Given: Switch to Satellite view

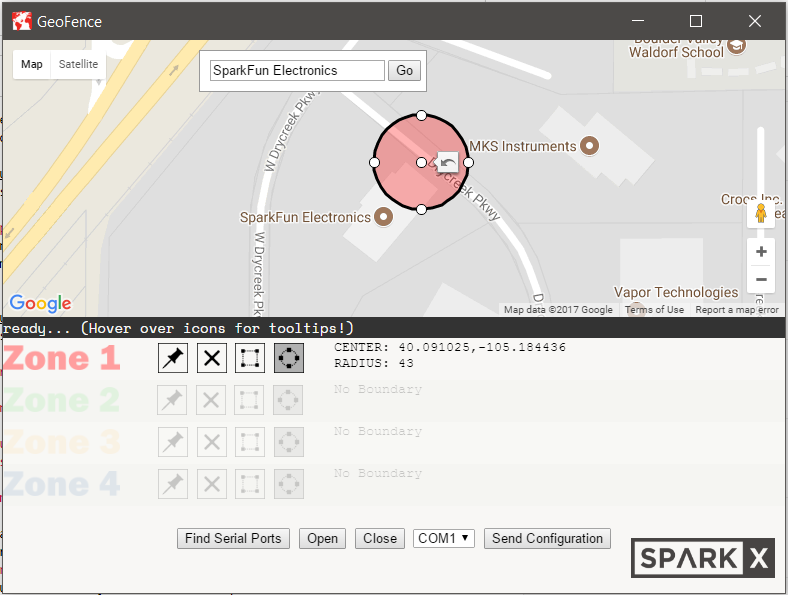Looking at the screenshot, I should coord(78,64).
